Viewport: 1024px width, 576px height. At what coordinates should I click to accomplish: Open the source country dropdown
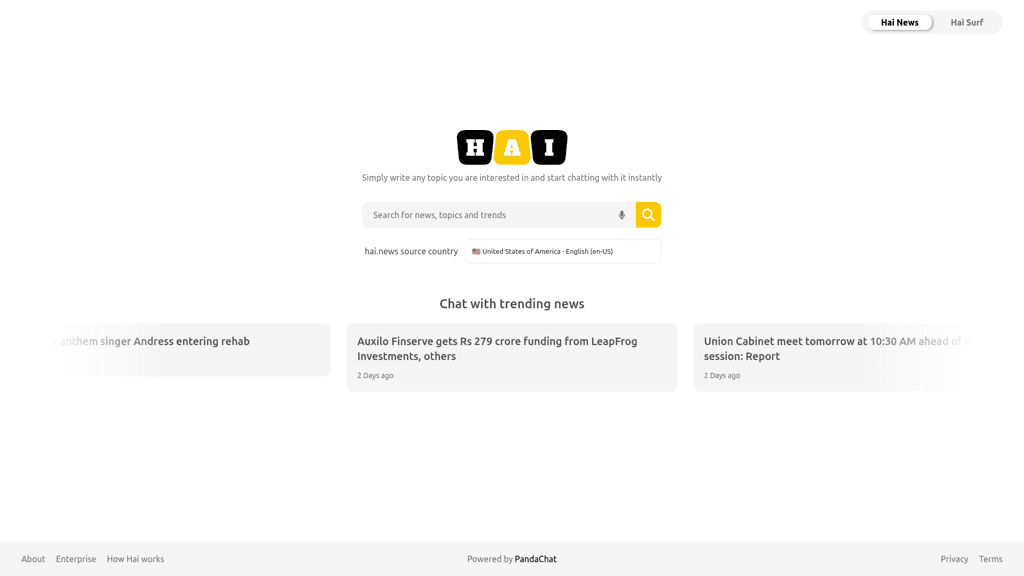563,252
